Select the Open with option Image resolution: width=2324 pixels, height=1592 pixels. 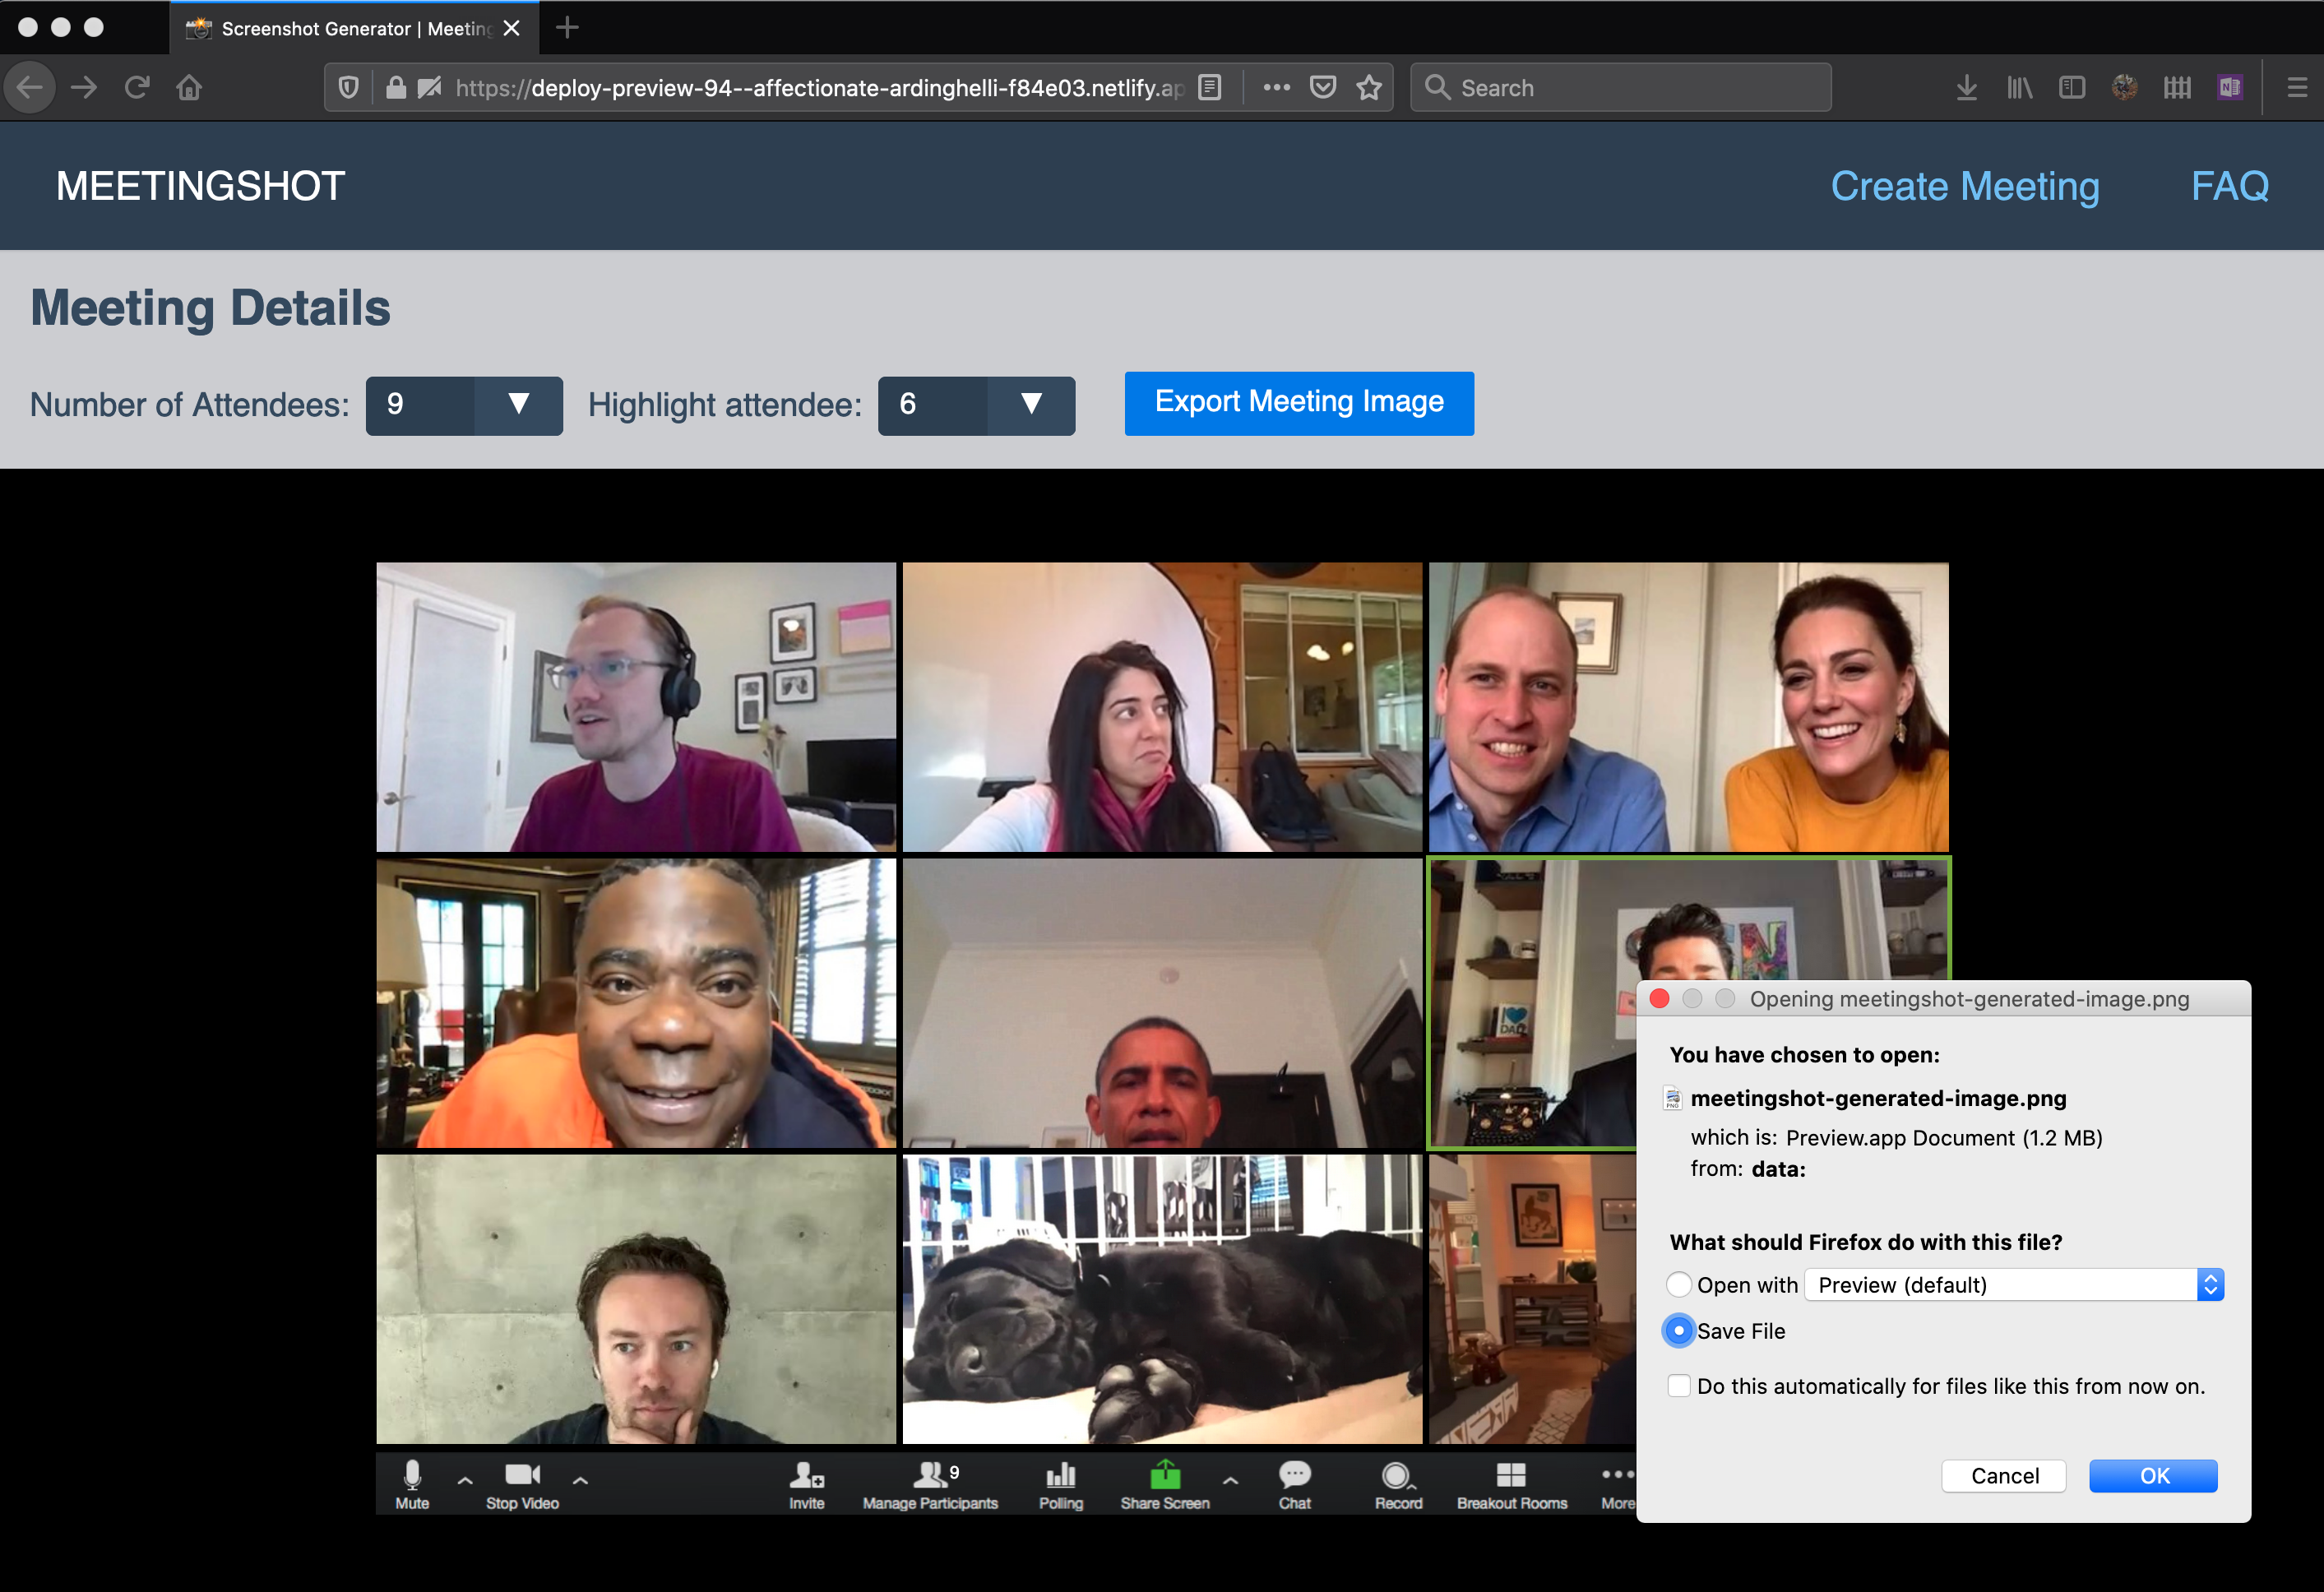(1679, 1285)
